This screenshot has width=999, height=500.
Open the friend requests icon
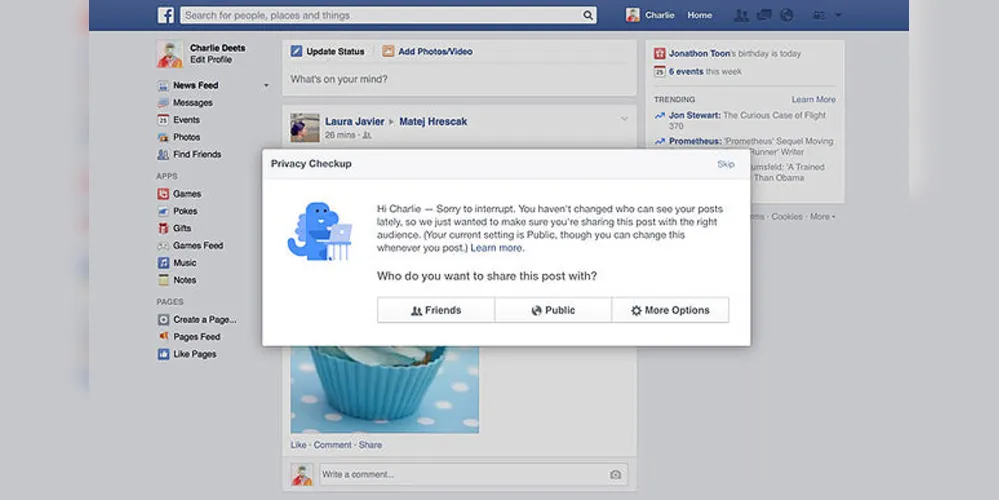(741, 15)
